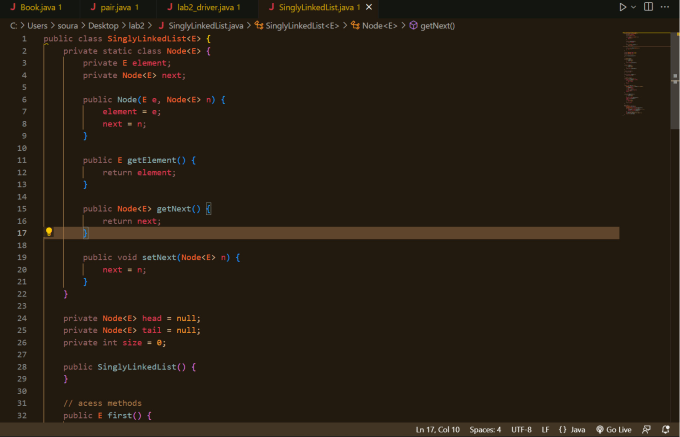Open the soura breadcrumb segment

coord(68,26)
